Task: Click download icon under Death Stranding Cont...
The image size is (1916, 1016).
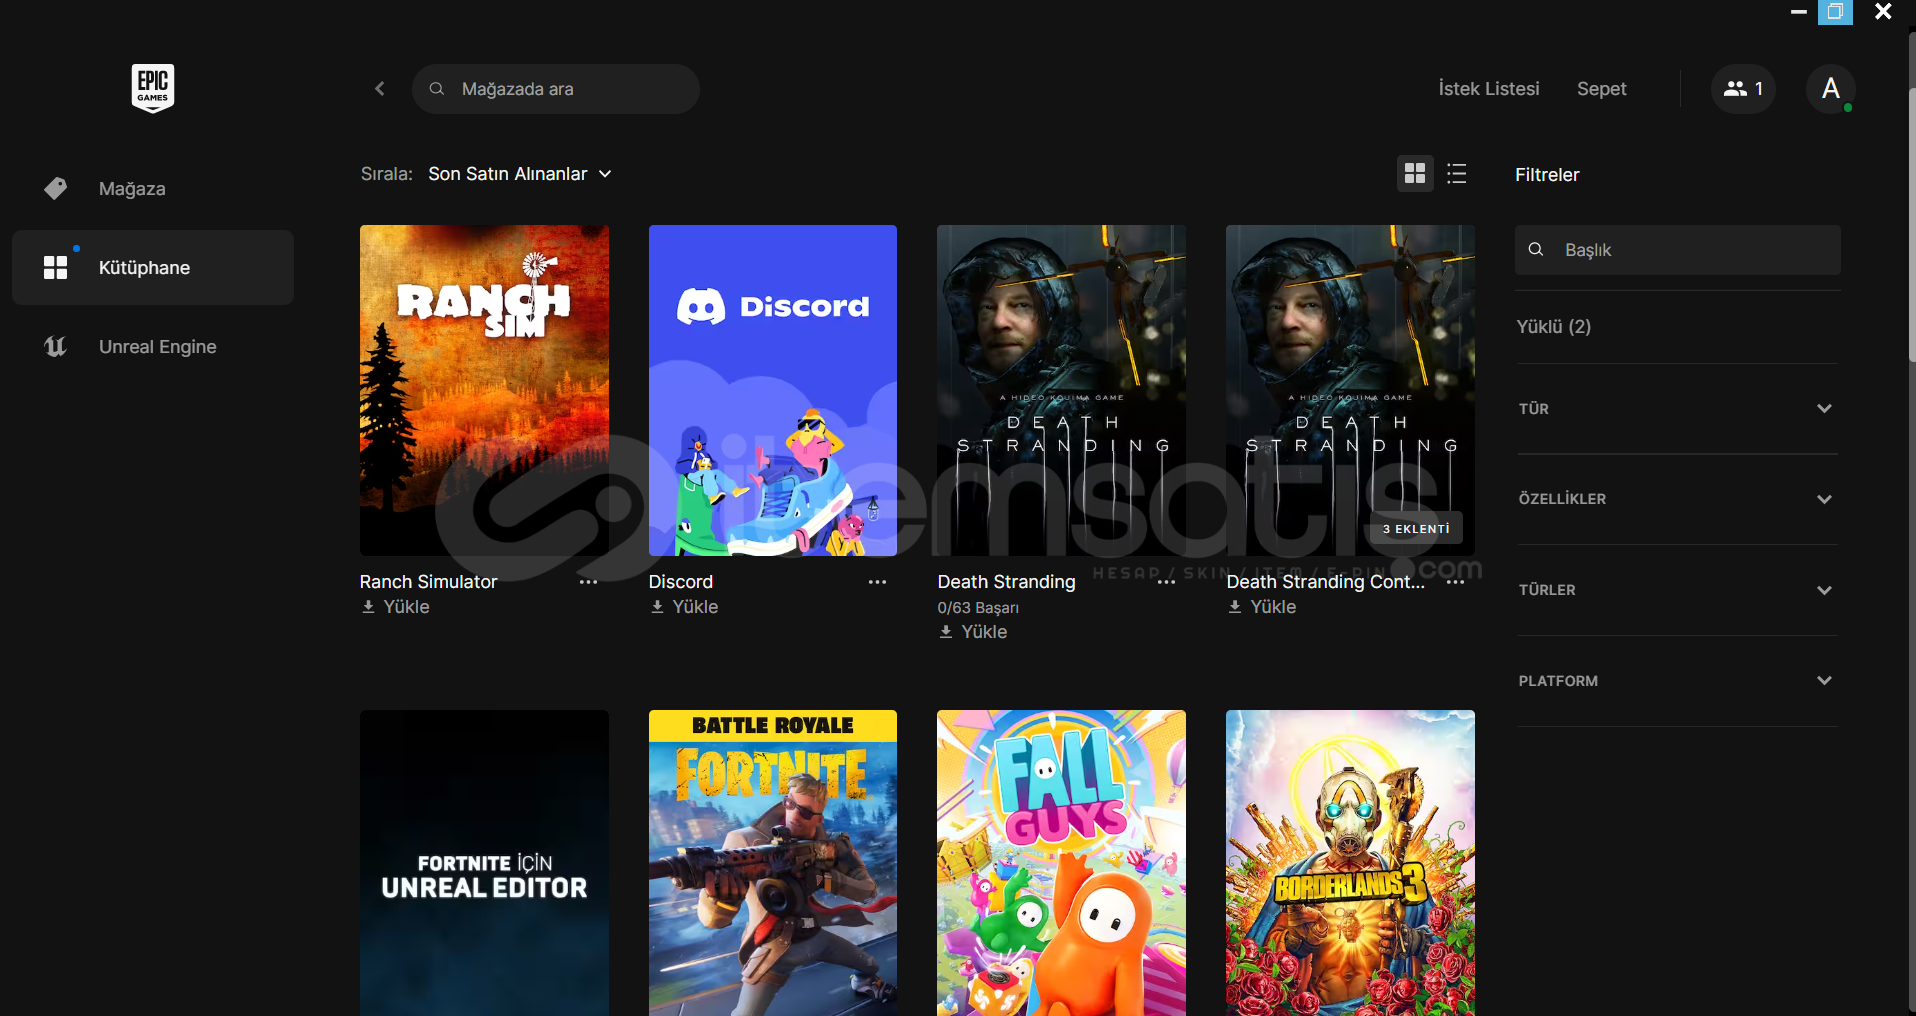Action: coord(1235,607)
